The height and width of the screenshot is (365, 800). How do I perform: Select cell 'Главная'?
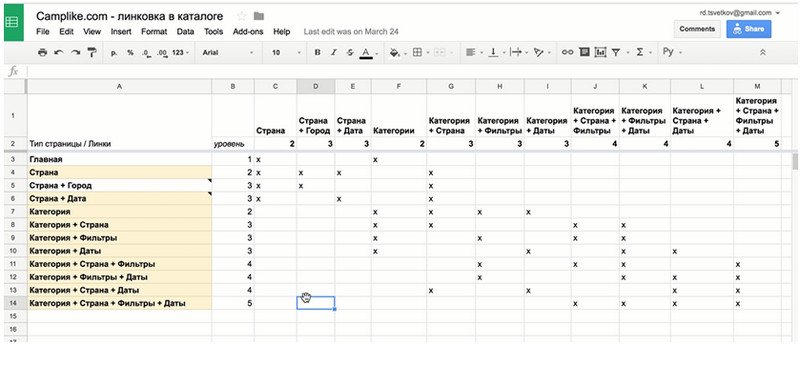point(119,160)
